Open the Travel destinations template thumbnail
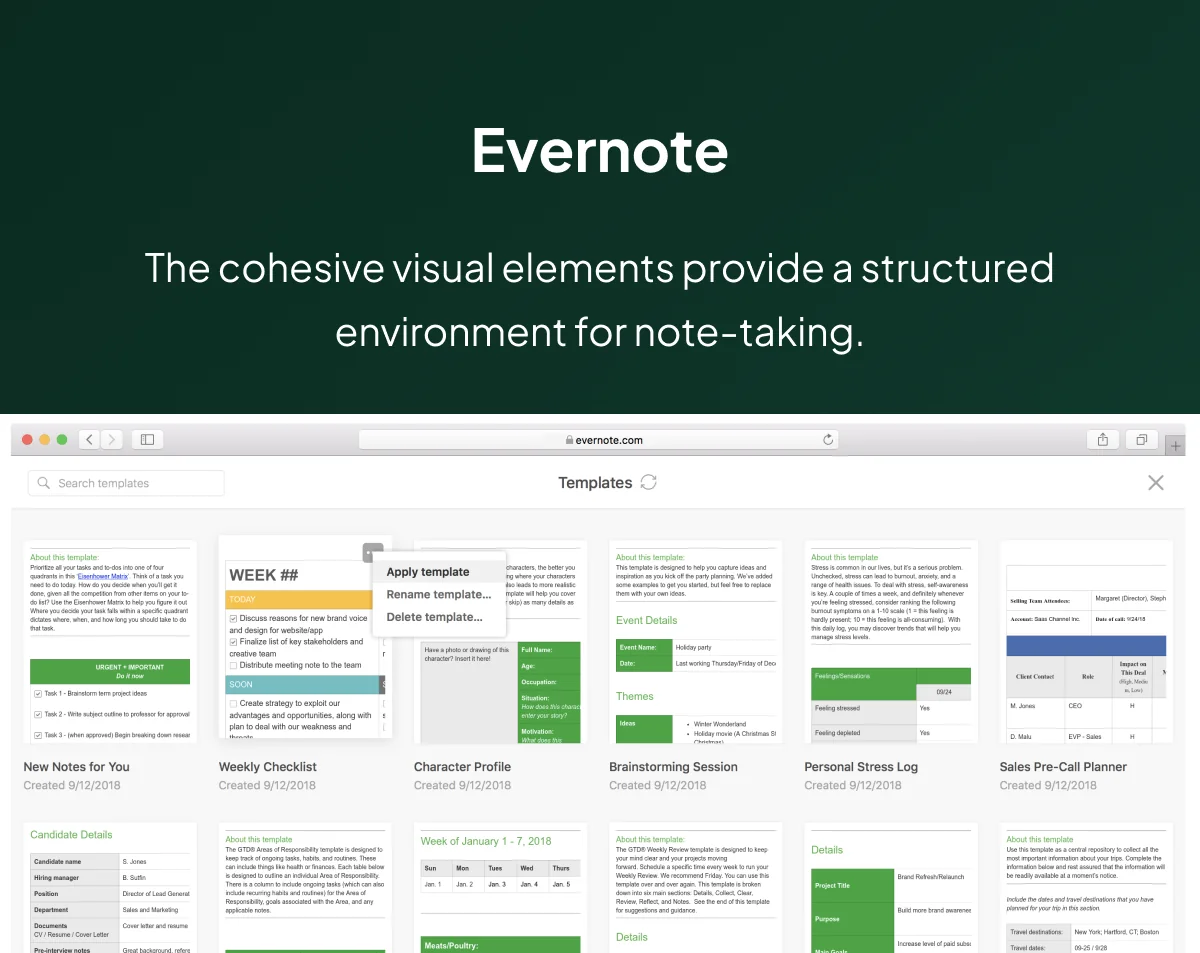The image size is (1200, 953). pyautogui.click(x=1086, y=888)
